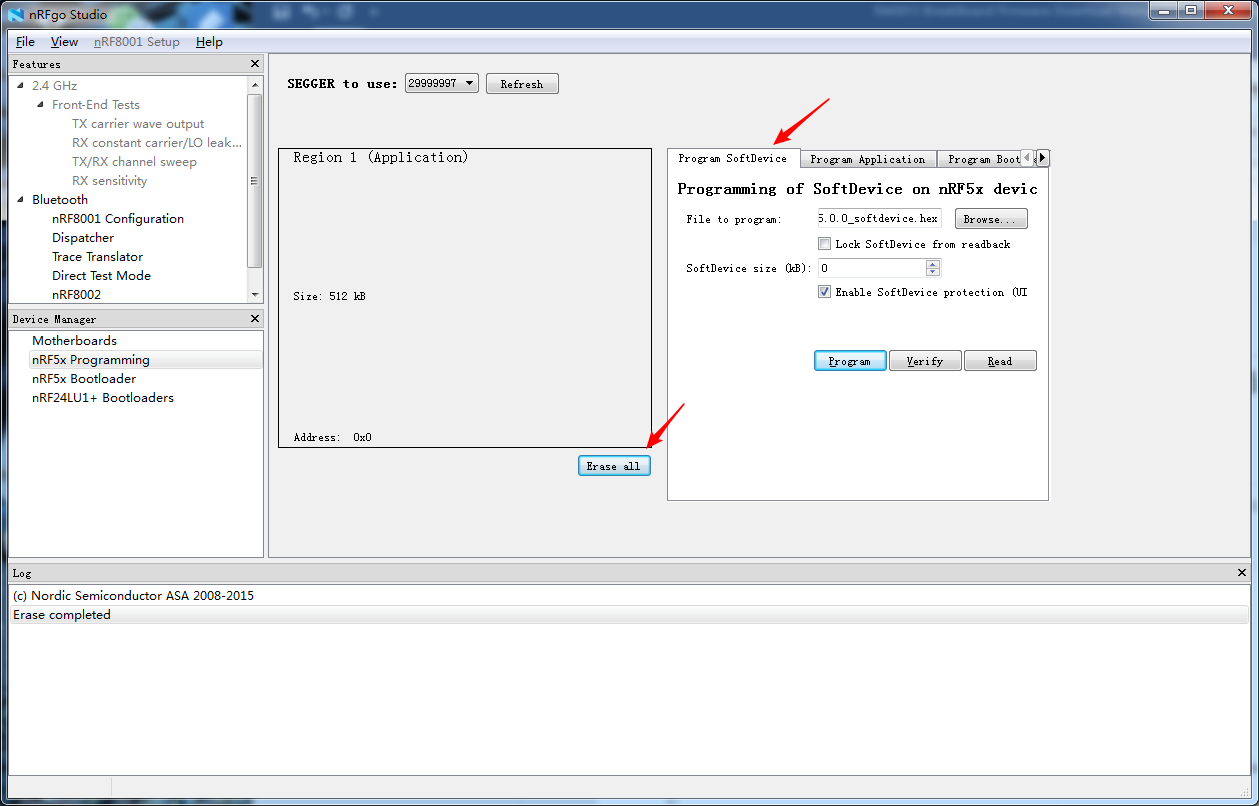Open the nRF8001 Setup menu
This screenshot has width=1259, height=806.
(x=137, y=42)
